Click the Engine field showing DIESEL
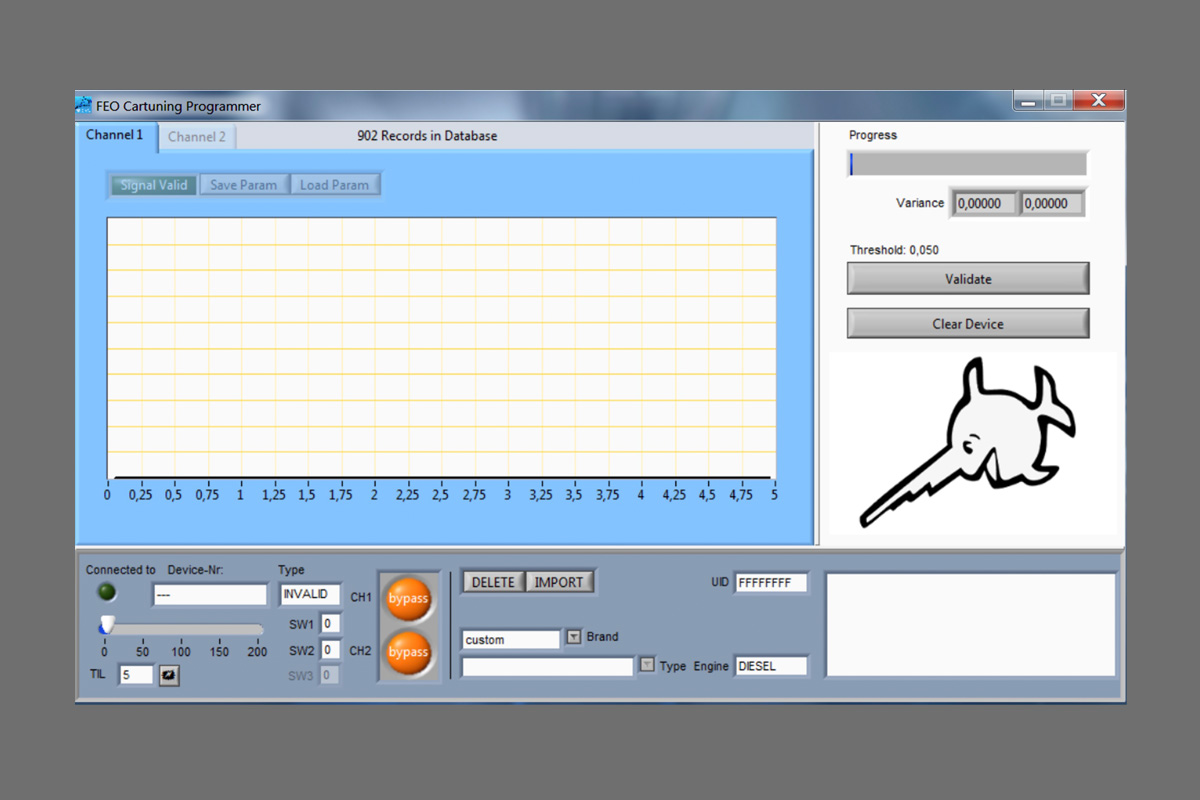1200x800 pixels. point(770,666)
